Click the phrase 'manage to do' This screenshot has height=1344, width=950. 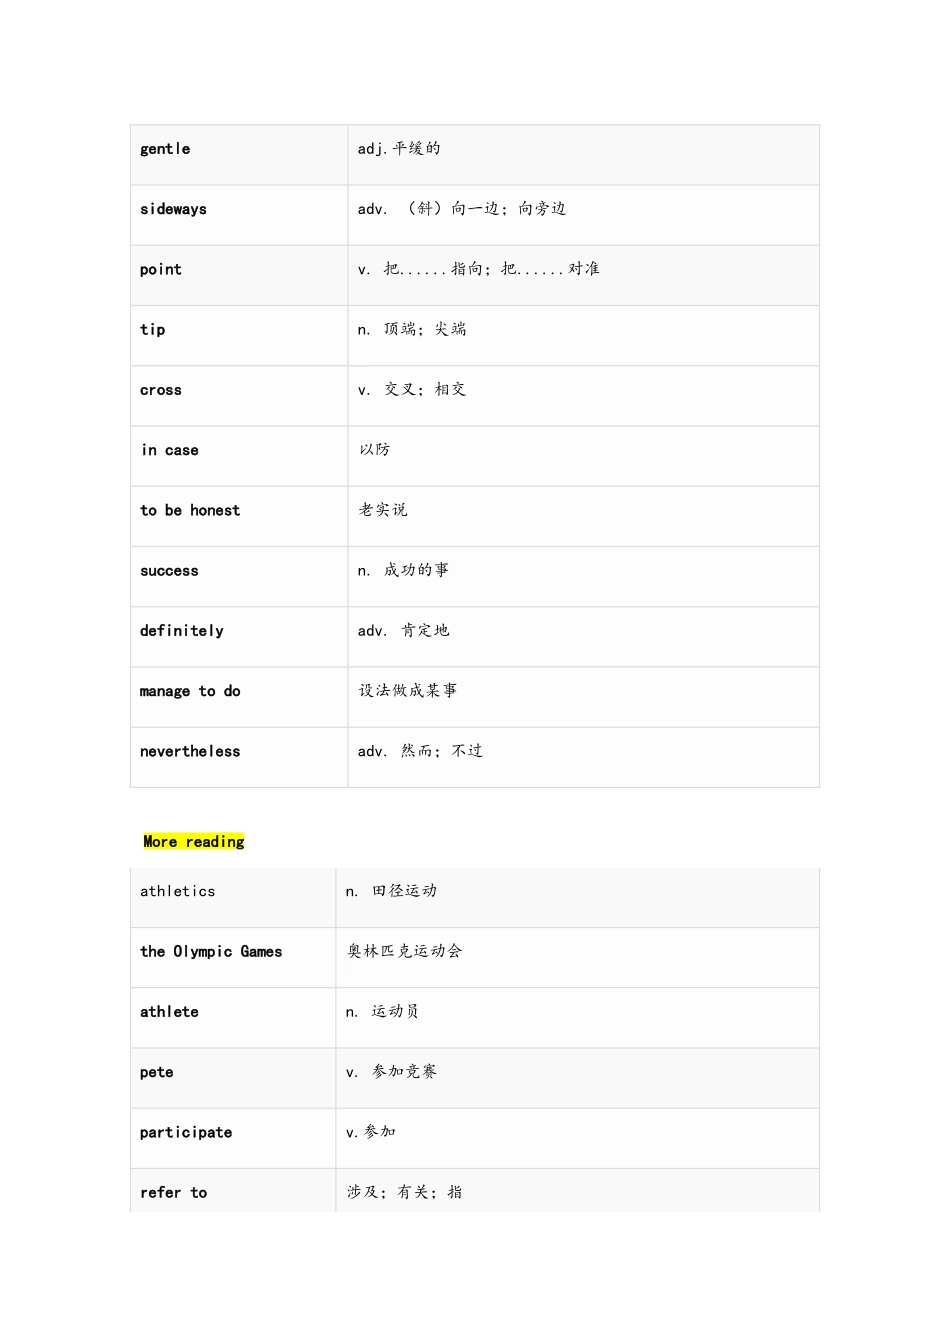190,691
